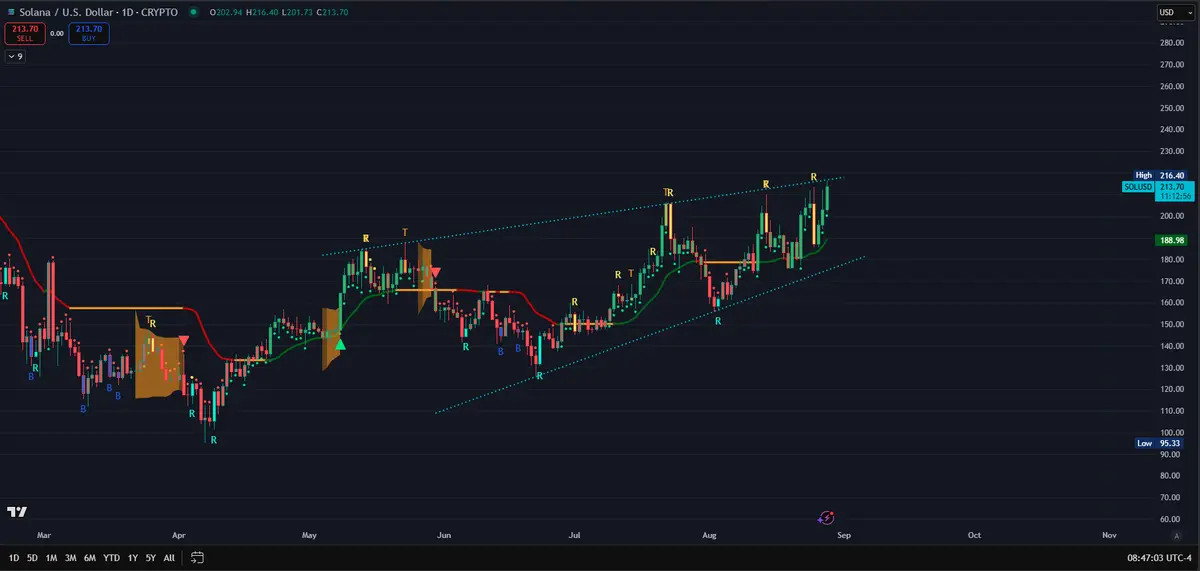Click the red down-triangle signal near April
This screenshot has width=1200, height=571.
(x=183, y=342)
